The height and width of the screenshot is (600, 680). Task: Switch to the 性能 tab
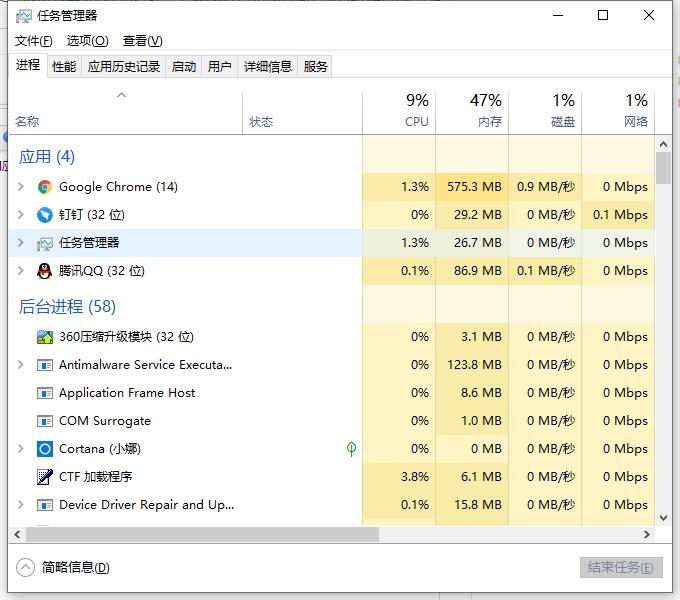coord(64,67)
